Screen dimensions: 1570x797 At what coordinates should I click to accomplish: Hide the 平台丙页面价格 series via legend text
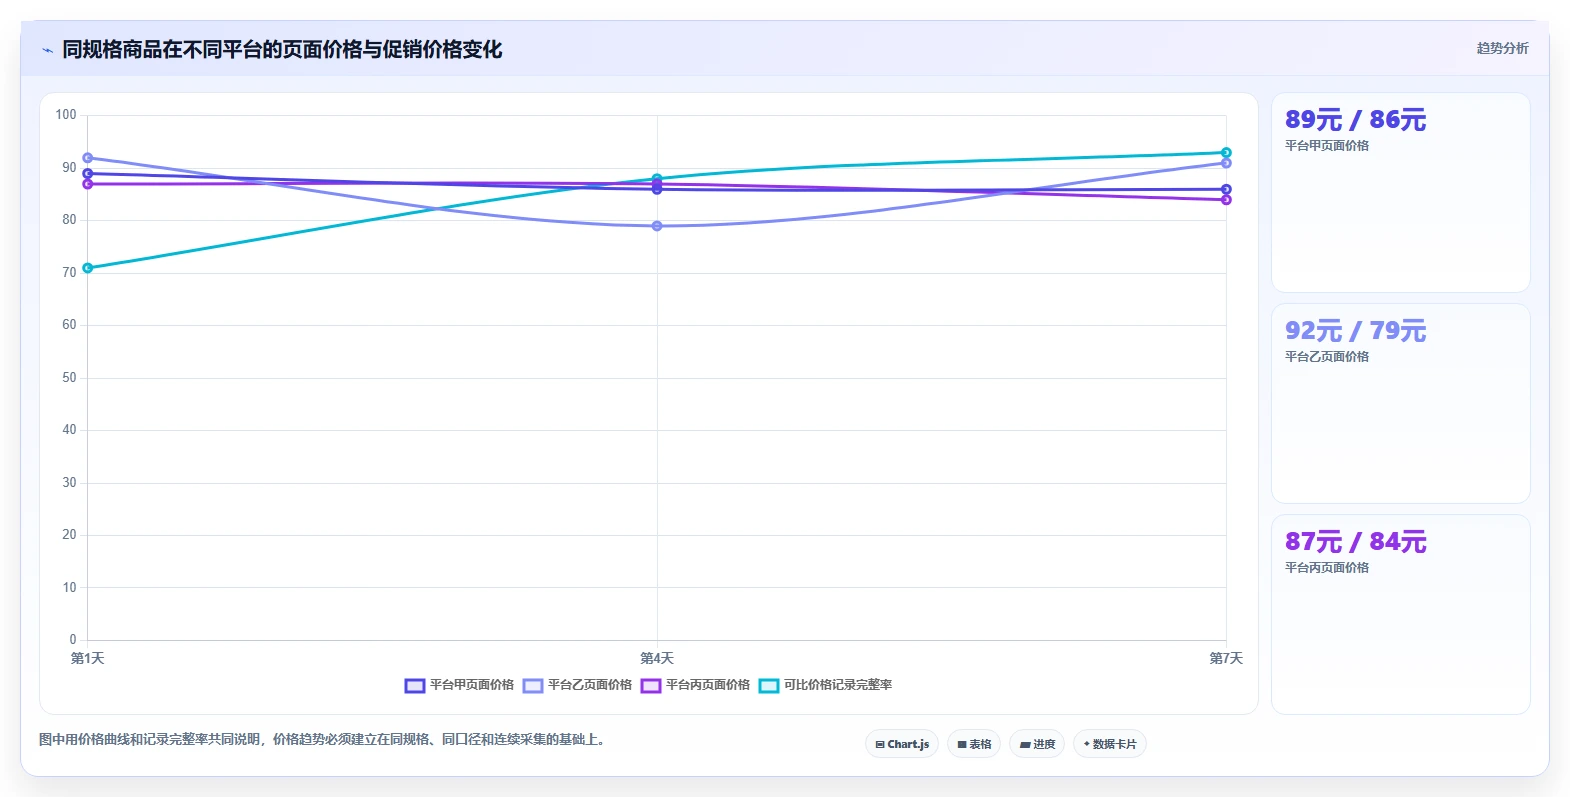[x=708, y=685]
